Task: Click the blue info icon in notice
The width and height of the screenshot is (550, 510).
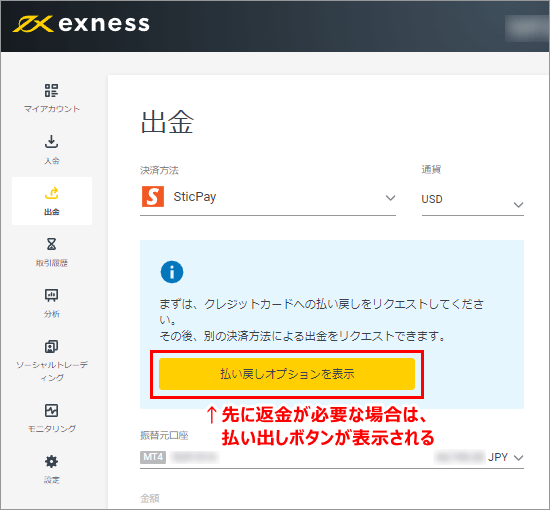Action: [172, 272]
